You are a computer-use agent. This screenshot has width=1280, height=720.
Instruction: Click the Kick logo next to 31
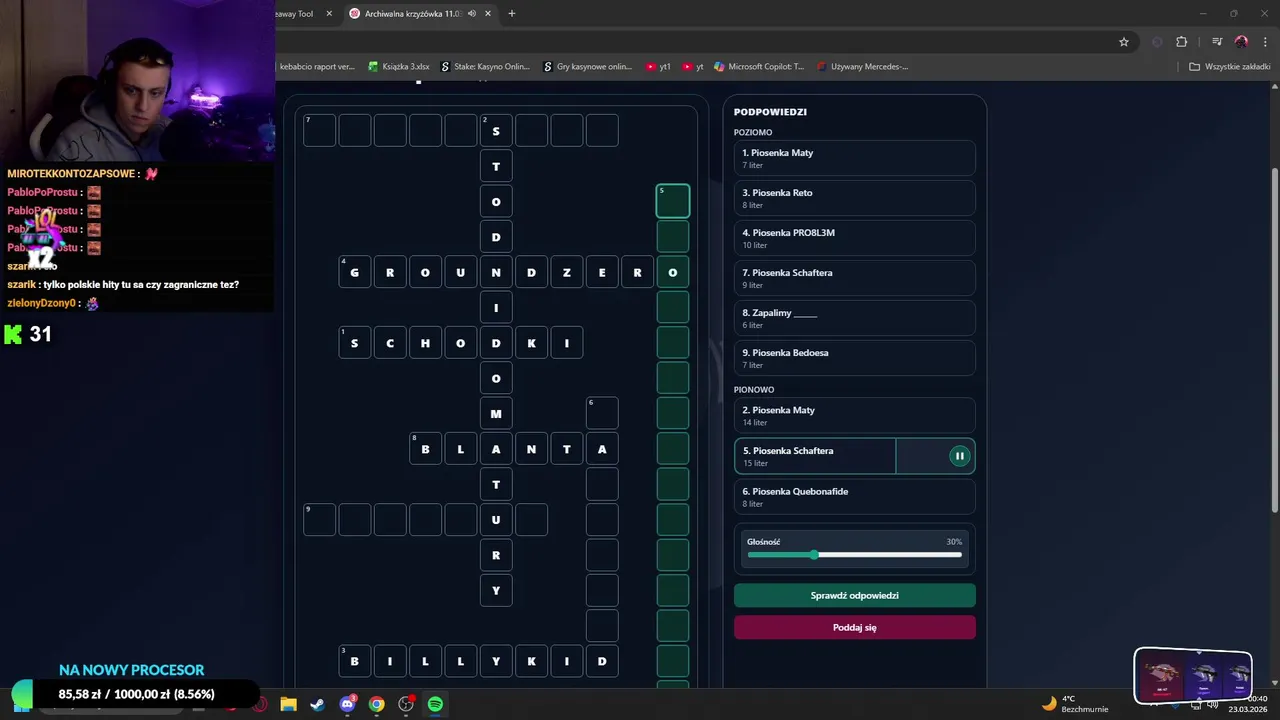(x=13, y=334)
